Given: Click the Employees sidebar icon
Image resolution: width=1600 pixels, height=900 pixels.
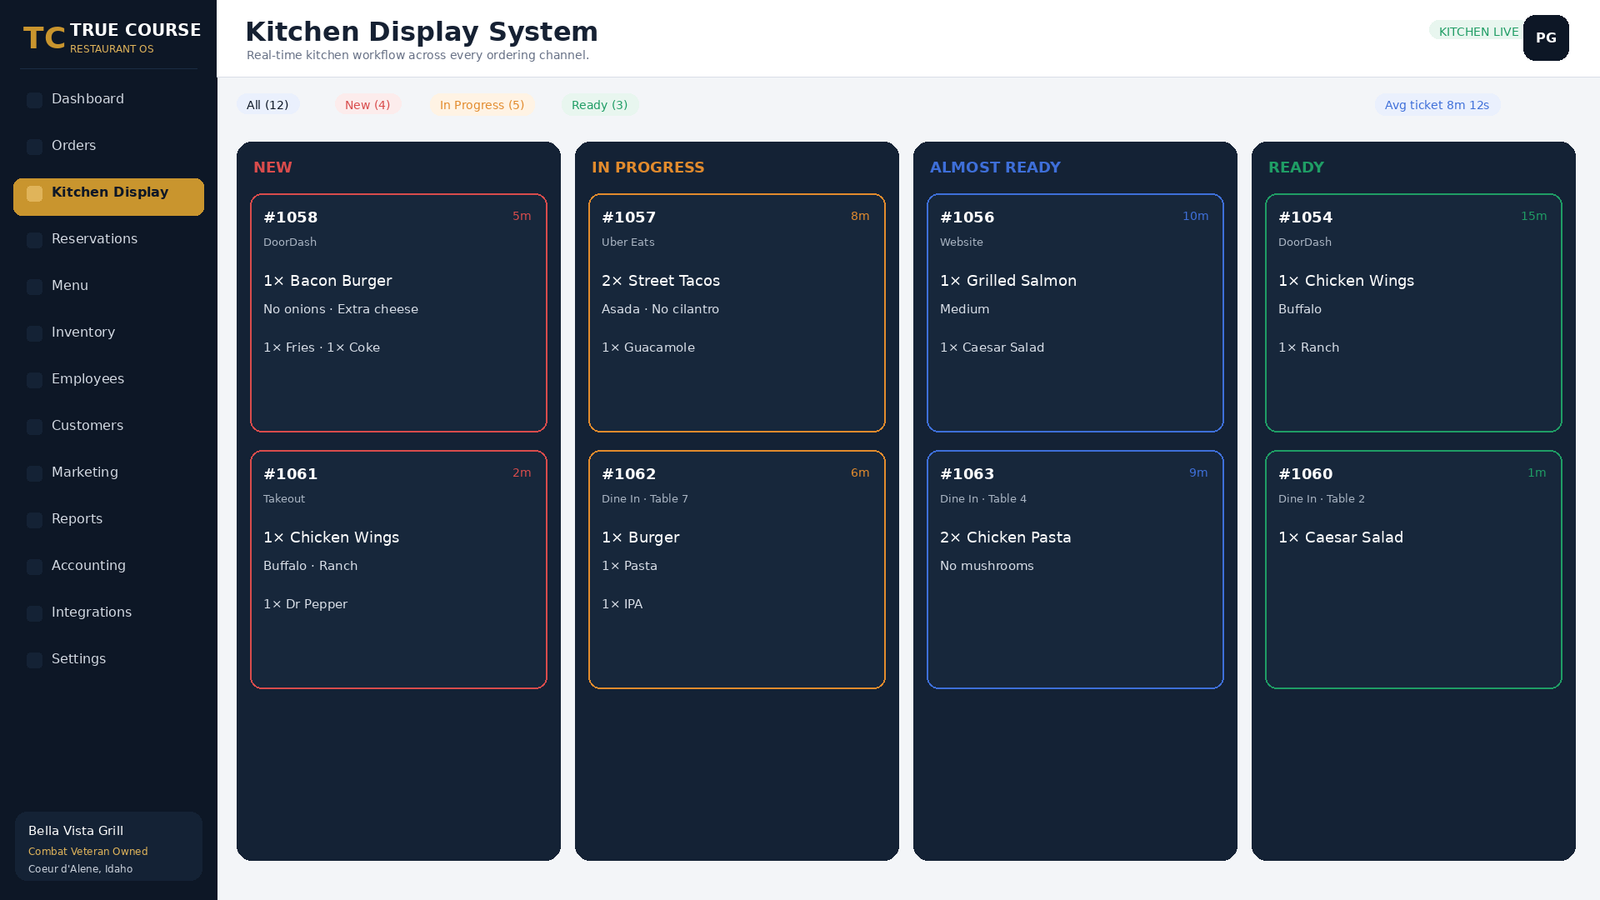Looking at the screenshot, I should coord(34,380).
